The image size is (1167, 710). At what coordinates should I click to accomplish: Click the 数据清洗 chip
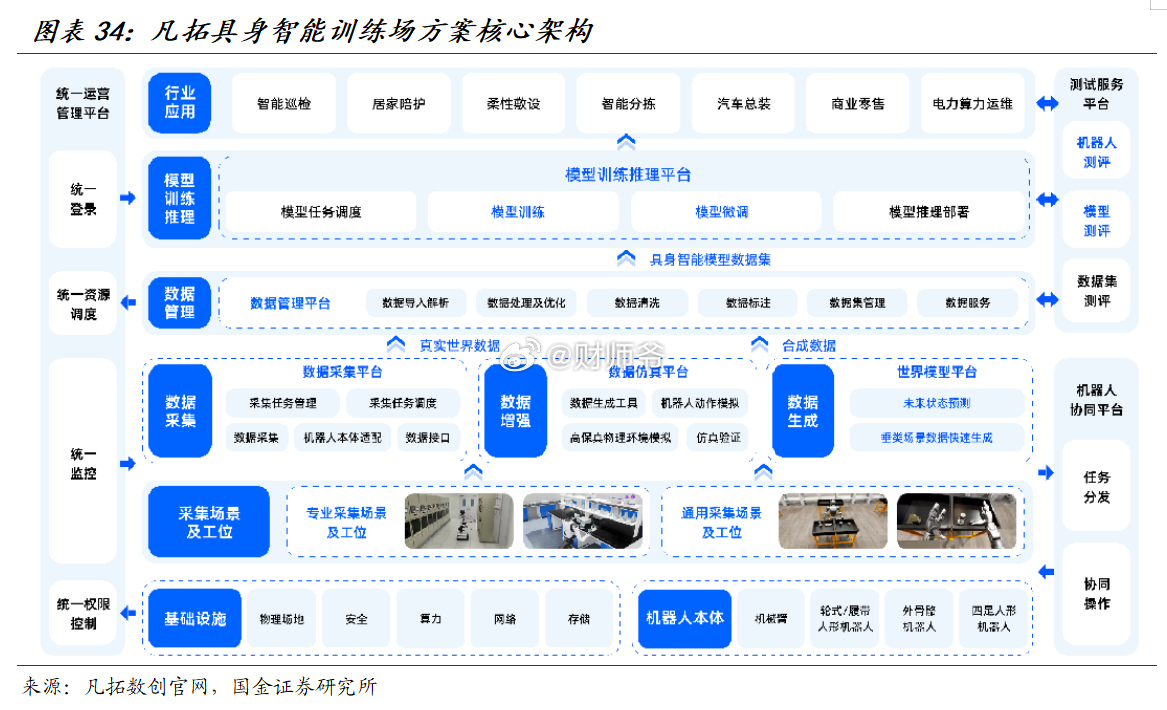tap(637, 303)
